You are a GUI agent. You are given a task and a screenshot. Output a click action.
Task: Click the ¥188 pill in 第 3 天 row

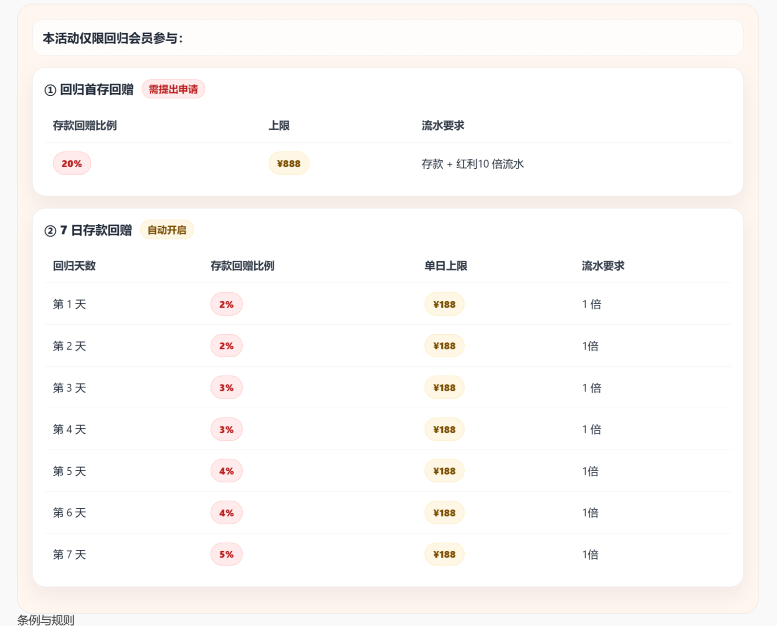(444, 388)
